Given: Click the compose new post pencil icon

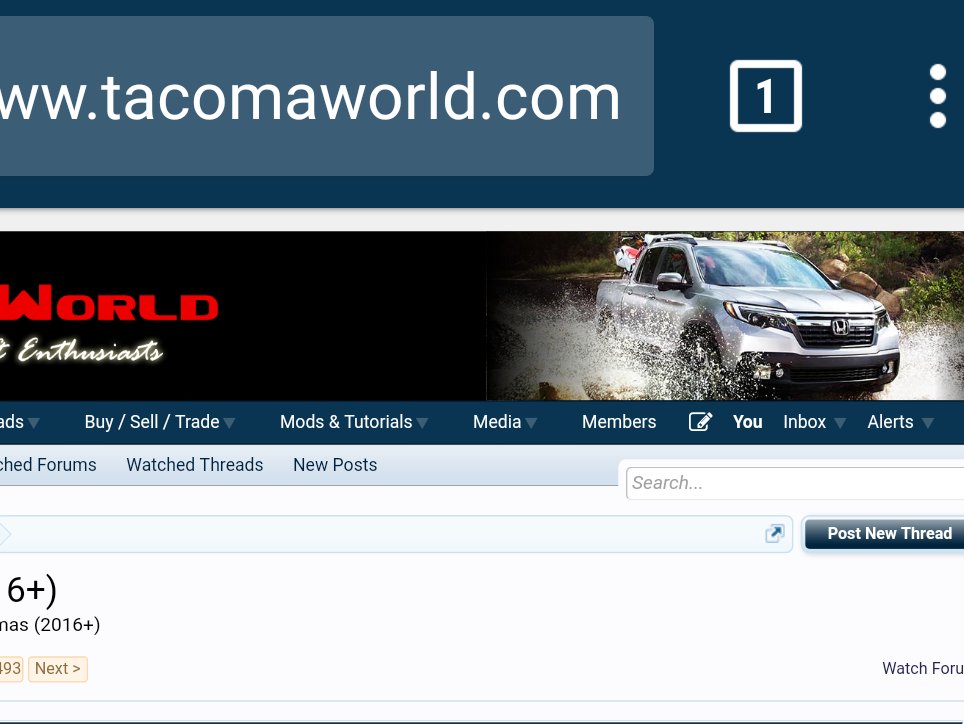Looking at the screenshot, I should (x=700, y=422).
